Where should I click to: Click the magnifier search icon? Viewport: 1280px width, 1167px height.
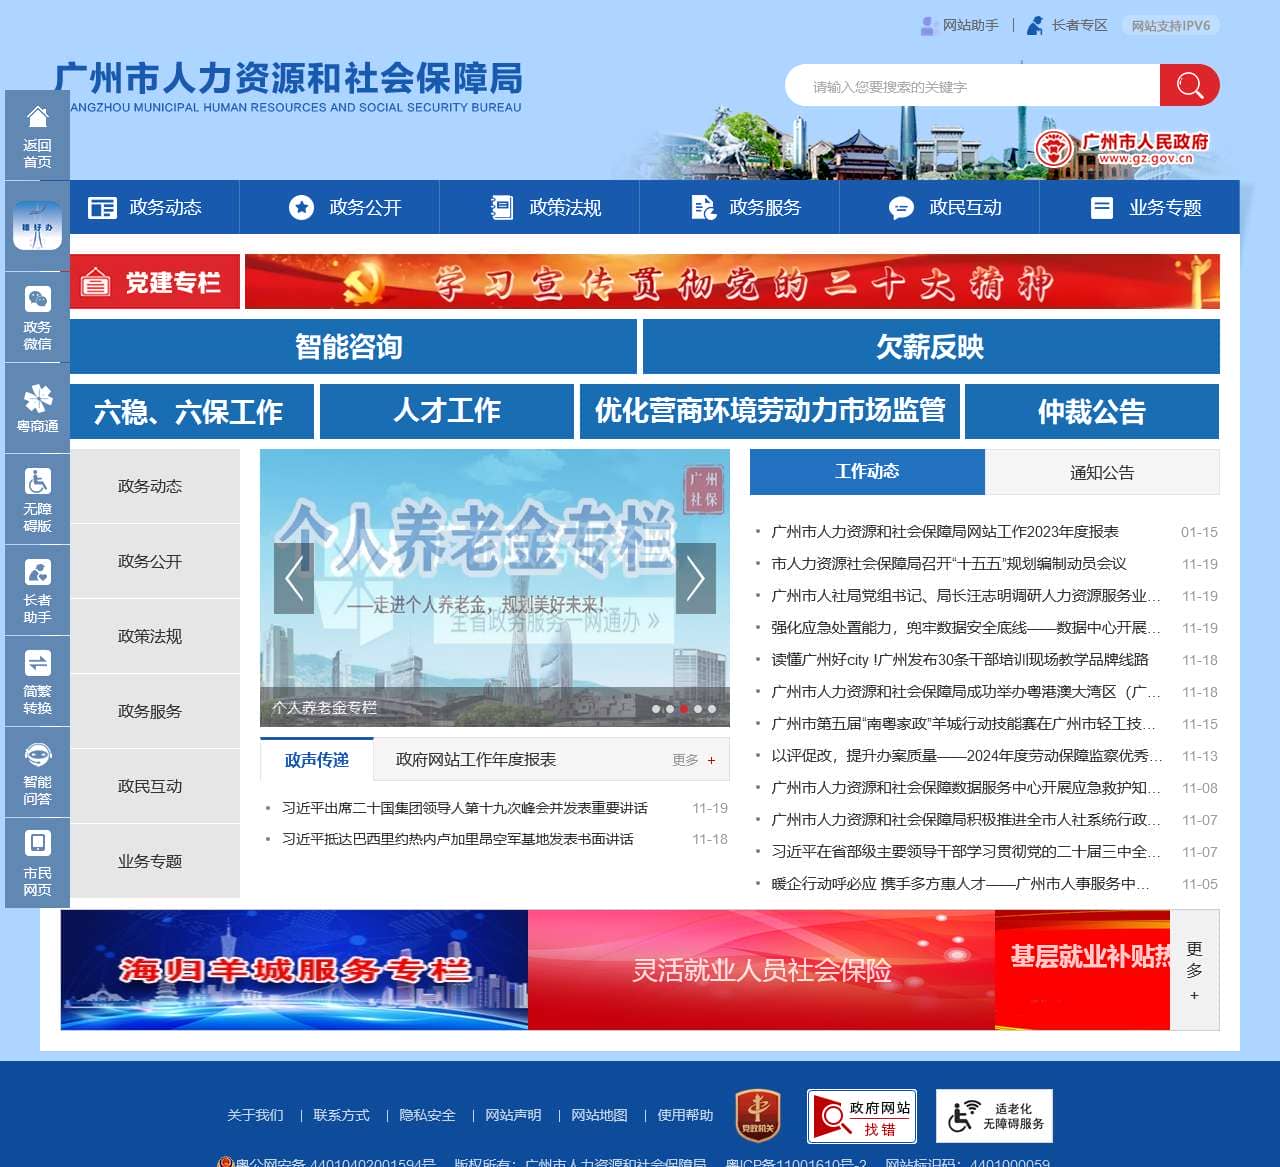[1189, 85]
